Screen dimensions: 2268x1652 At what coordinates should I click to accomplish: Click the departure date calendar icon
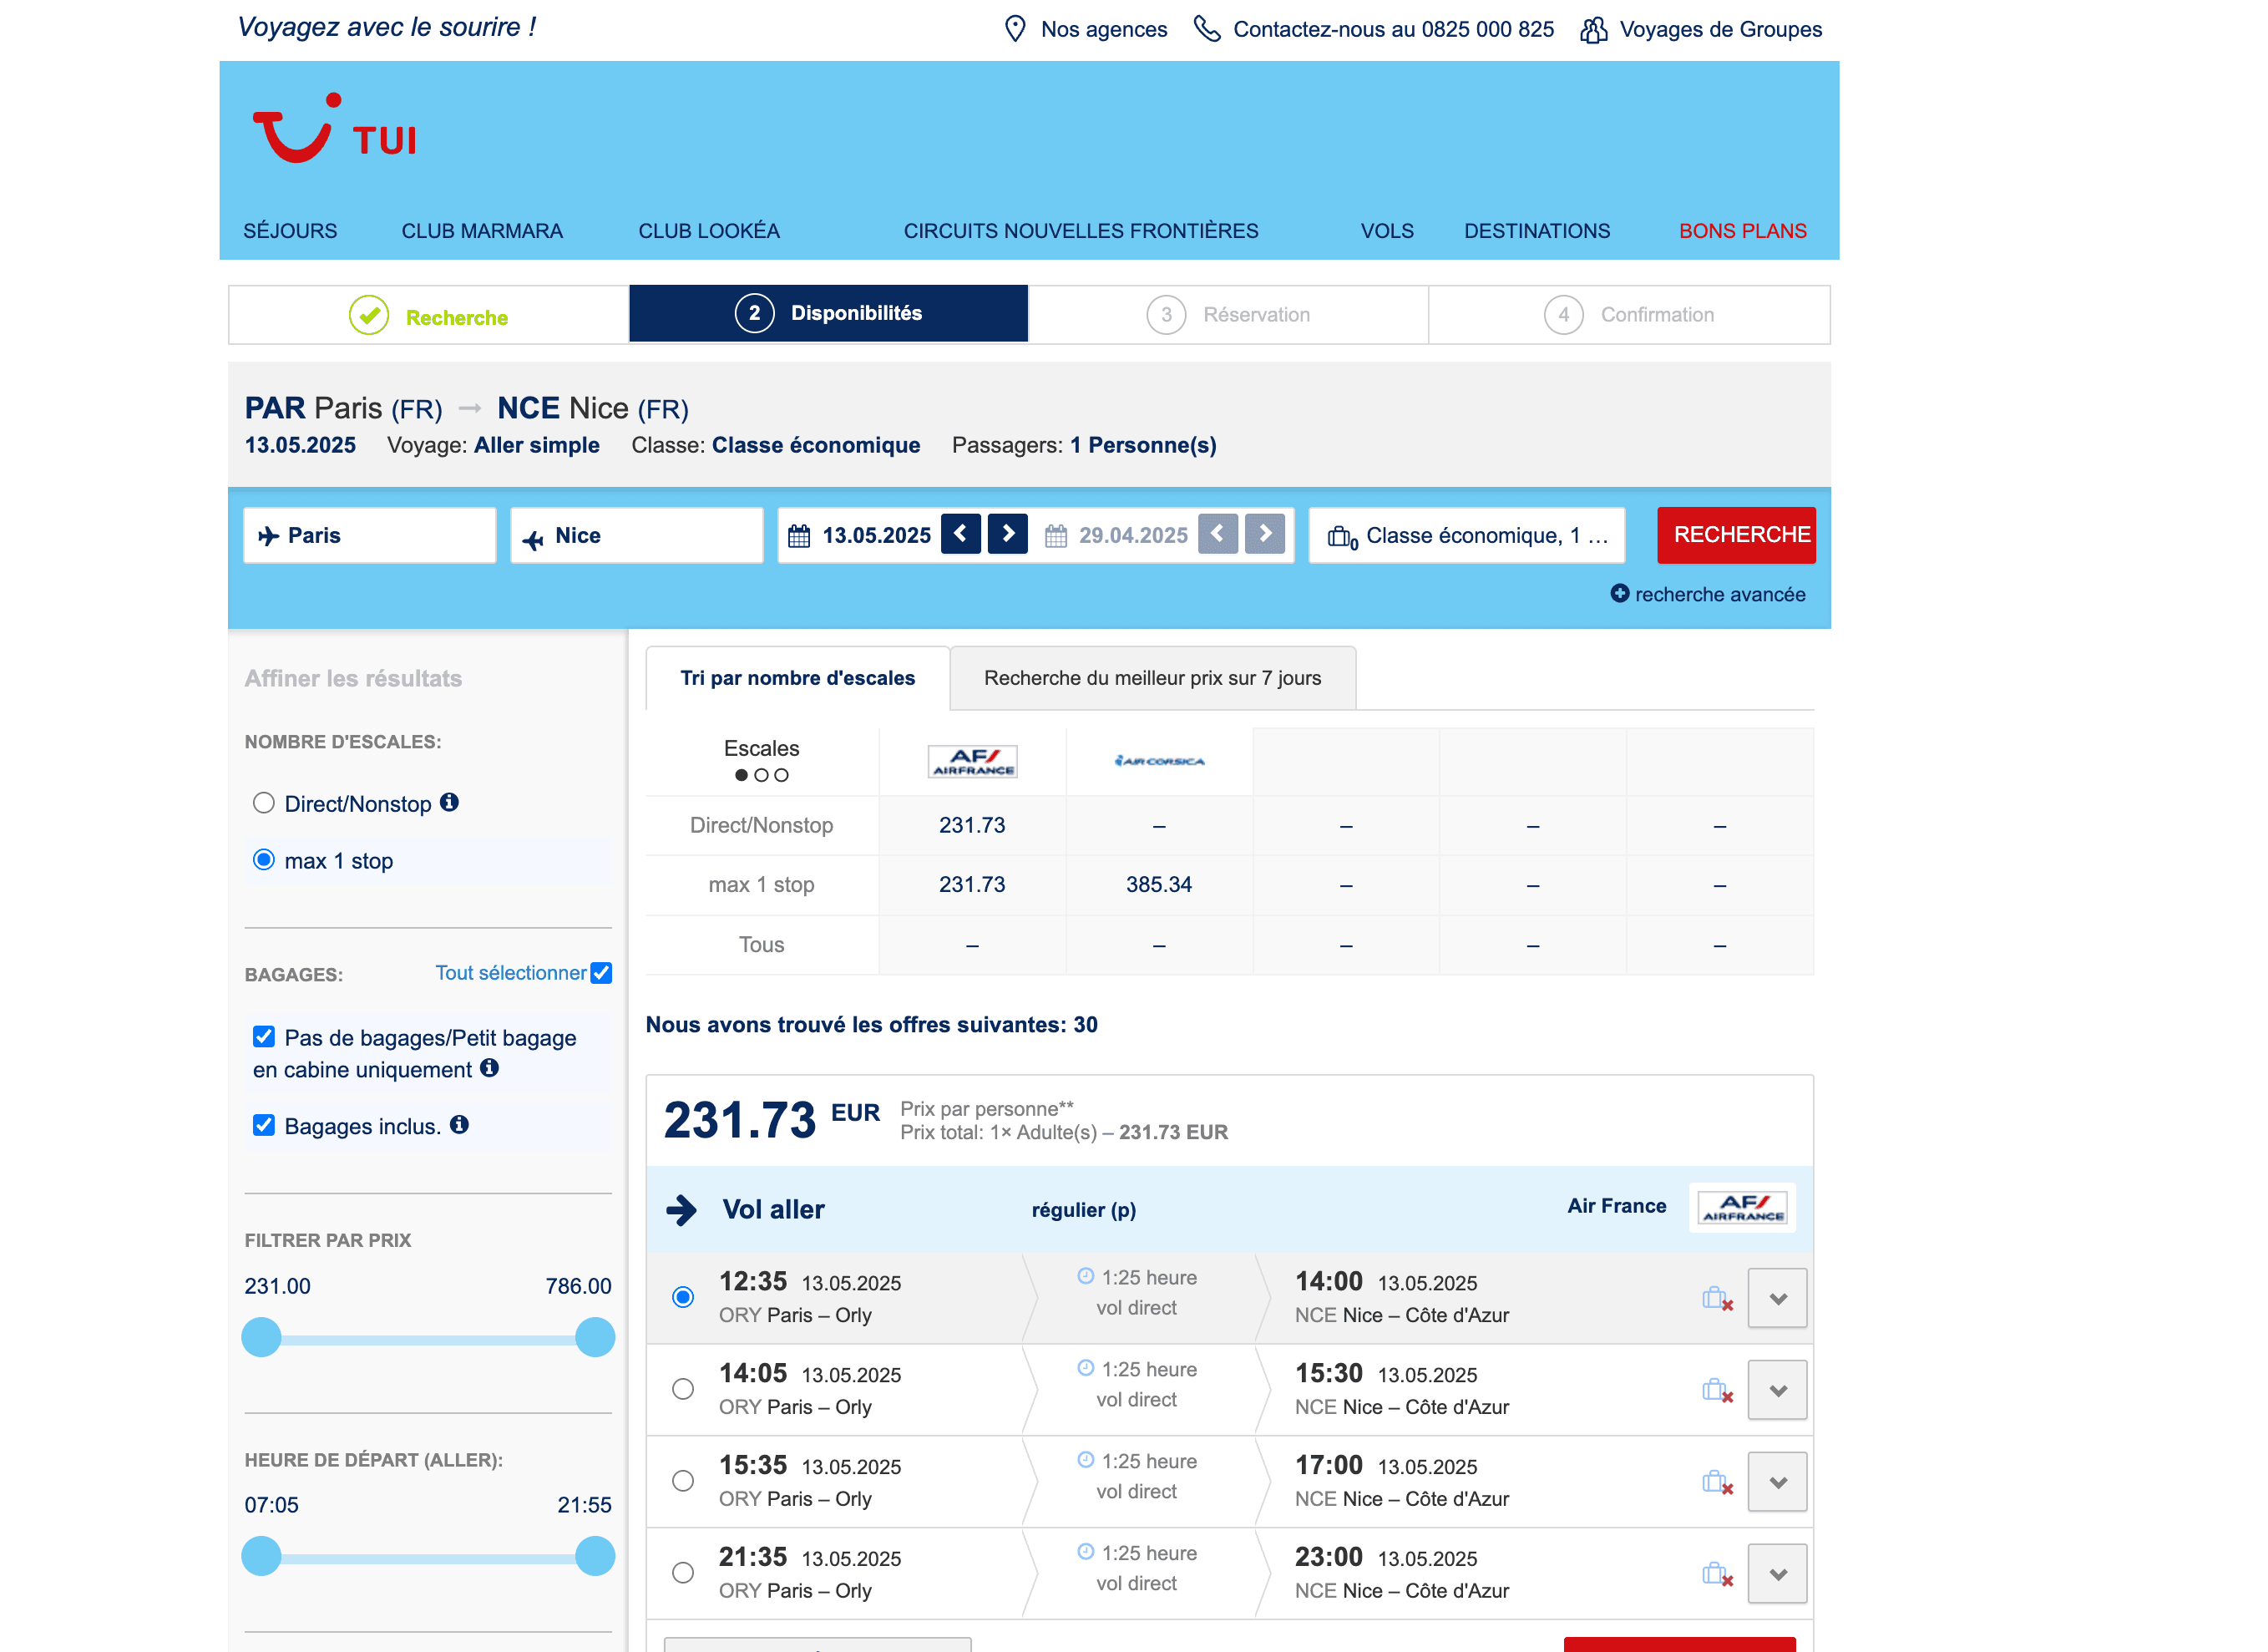[798, 536]
